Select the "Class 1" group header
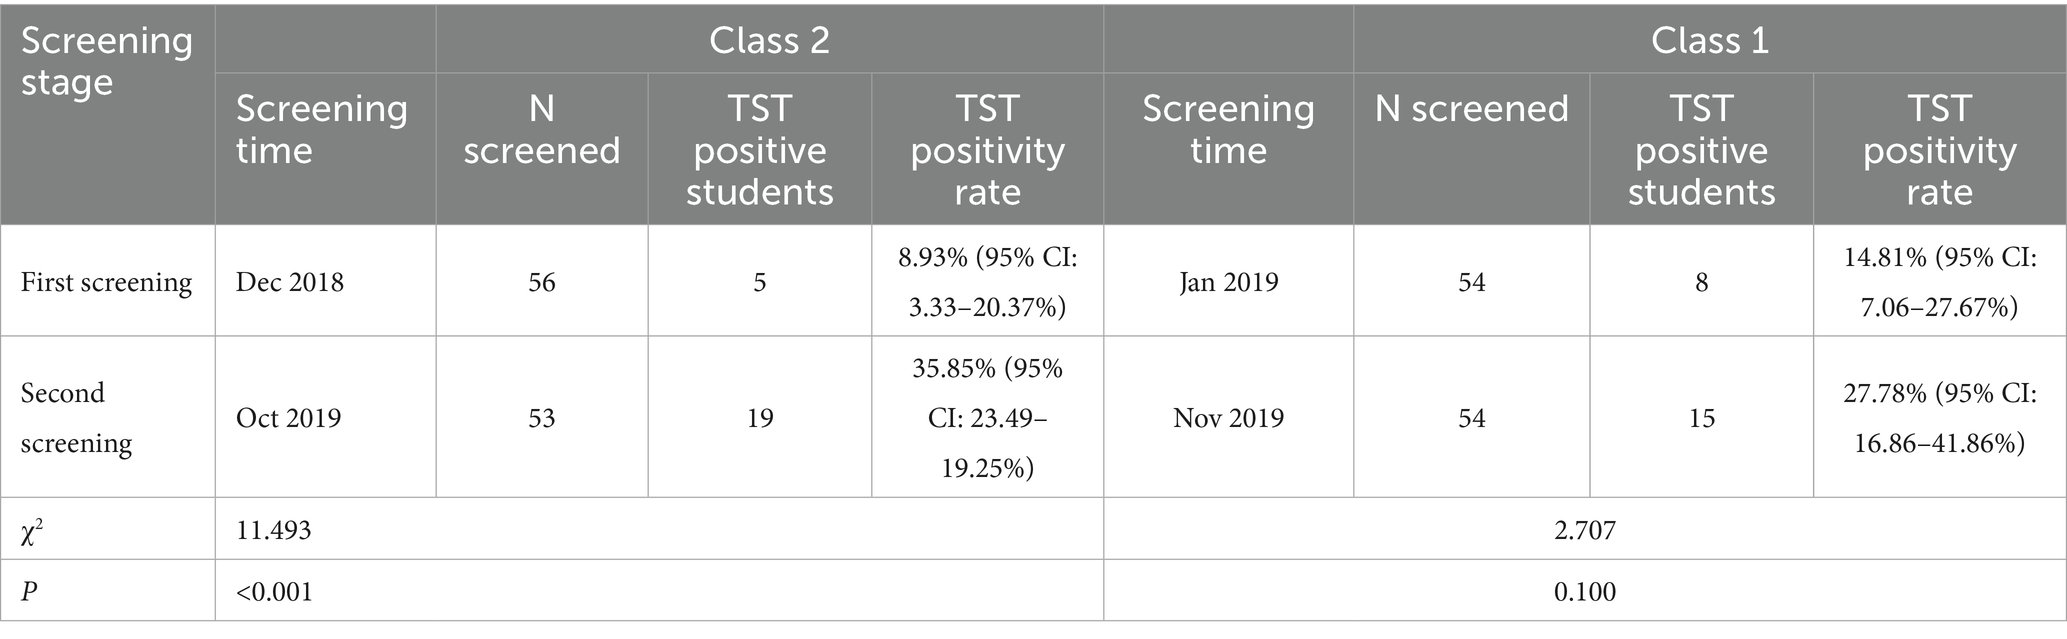 pos(1709,40)
